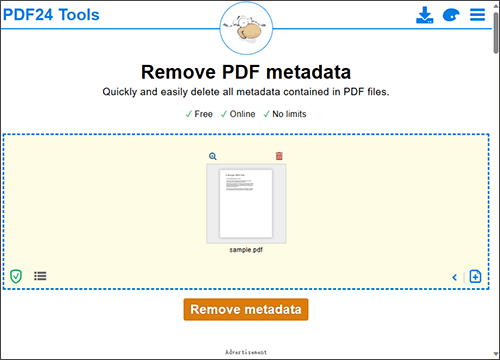The image size is (500, 360).
Task: Click the Remove PDF metadata heading
Action: click(246, 72)
